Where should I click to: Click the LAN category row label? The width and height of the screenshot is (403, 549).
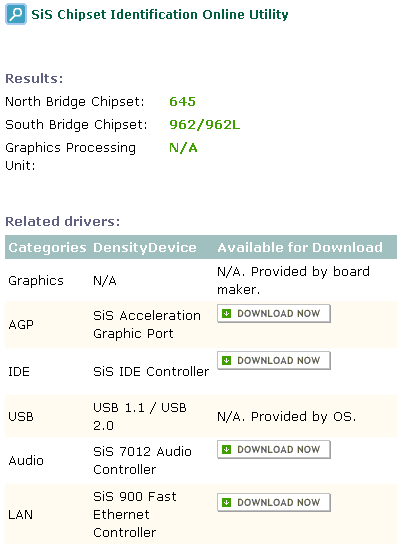(21, 515)
